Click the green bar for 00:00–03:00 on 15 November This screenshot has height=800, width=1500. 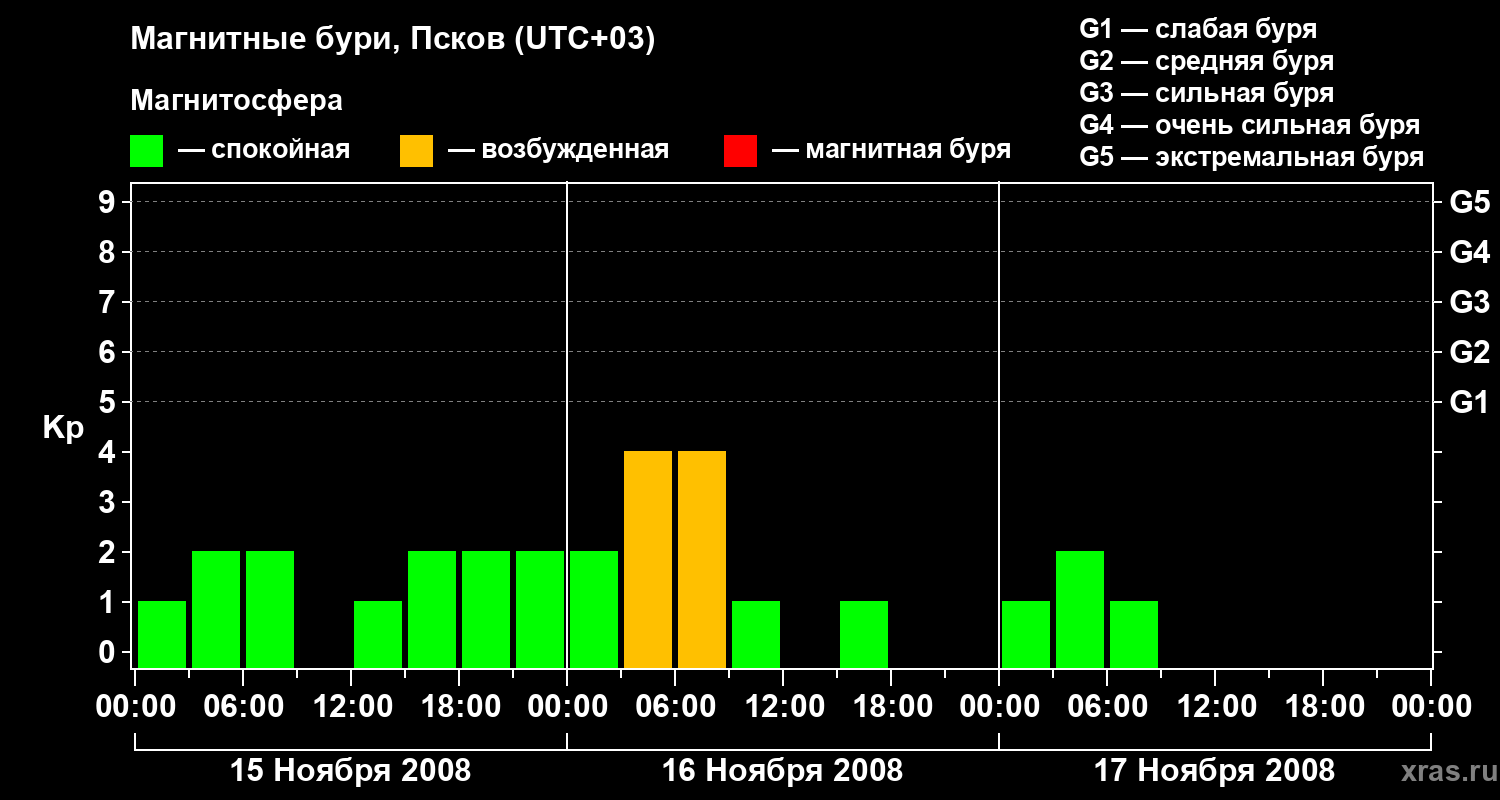162,634
